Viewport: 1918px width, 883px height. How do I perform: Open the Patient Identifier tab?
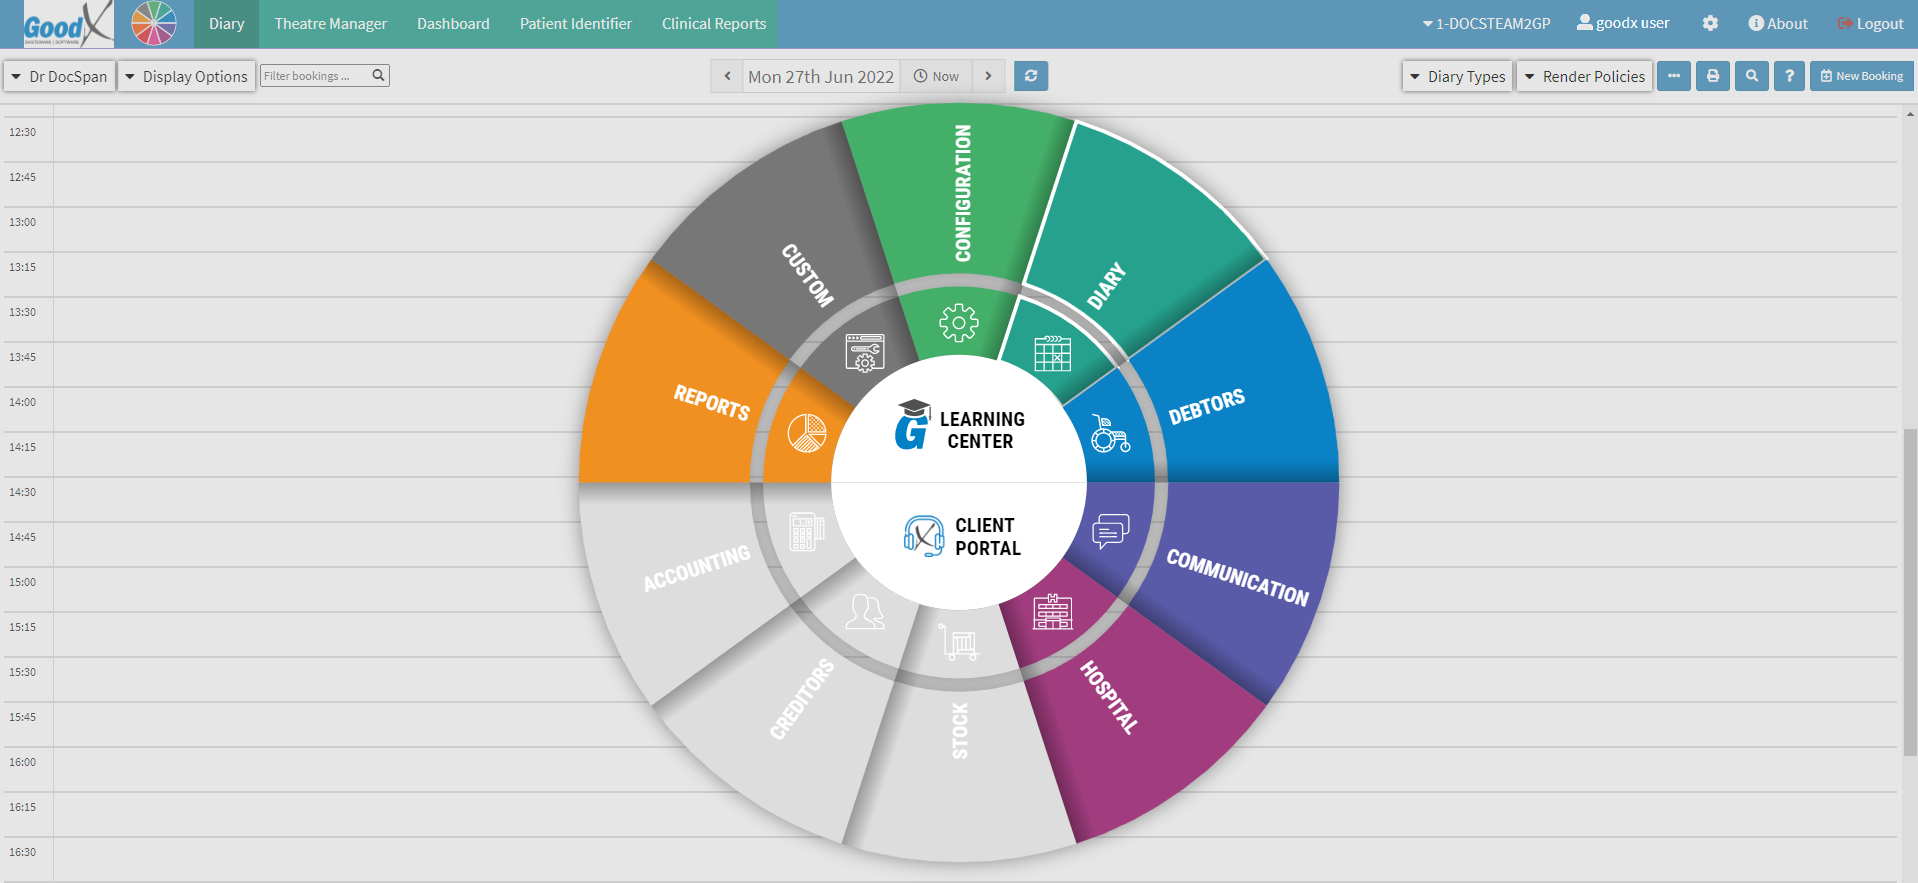tap(576, 24)
